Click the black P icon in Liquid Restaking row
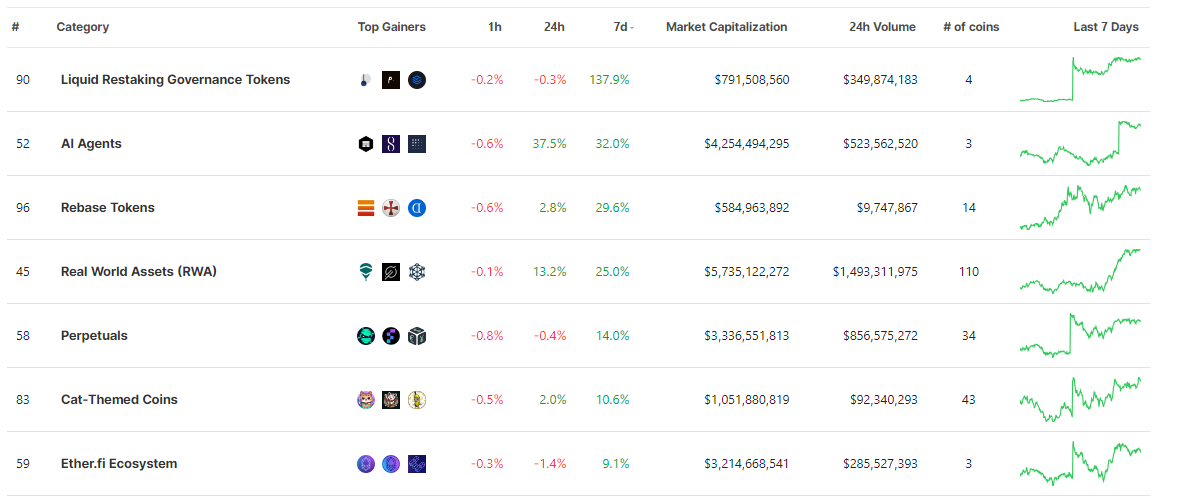Viewport: 1198px width, 498px height. (x=391, y=79)
